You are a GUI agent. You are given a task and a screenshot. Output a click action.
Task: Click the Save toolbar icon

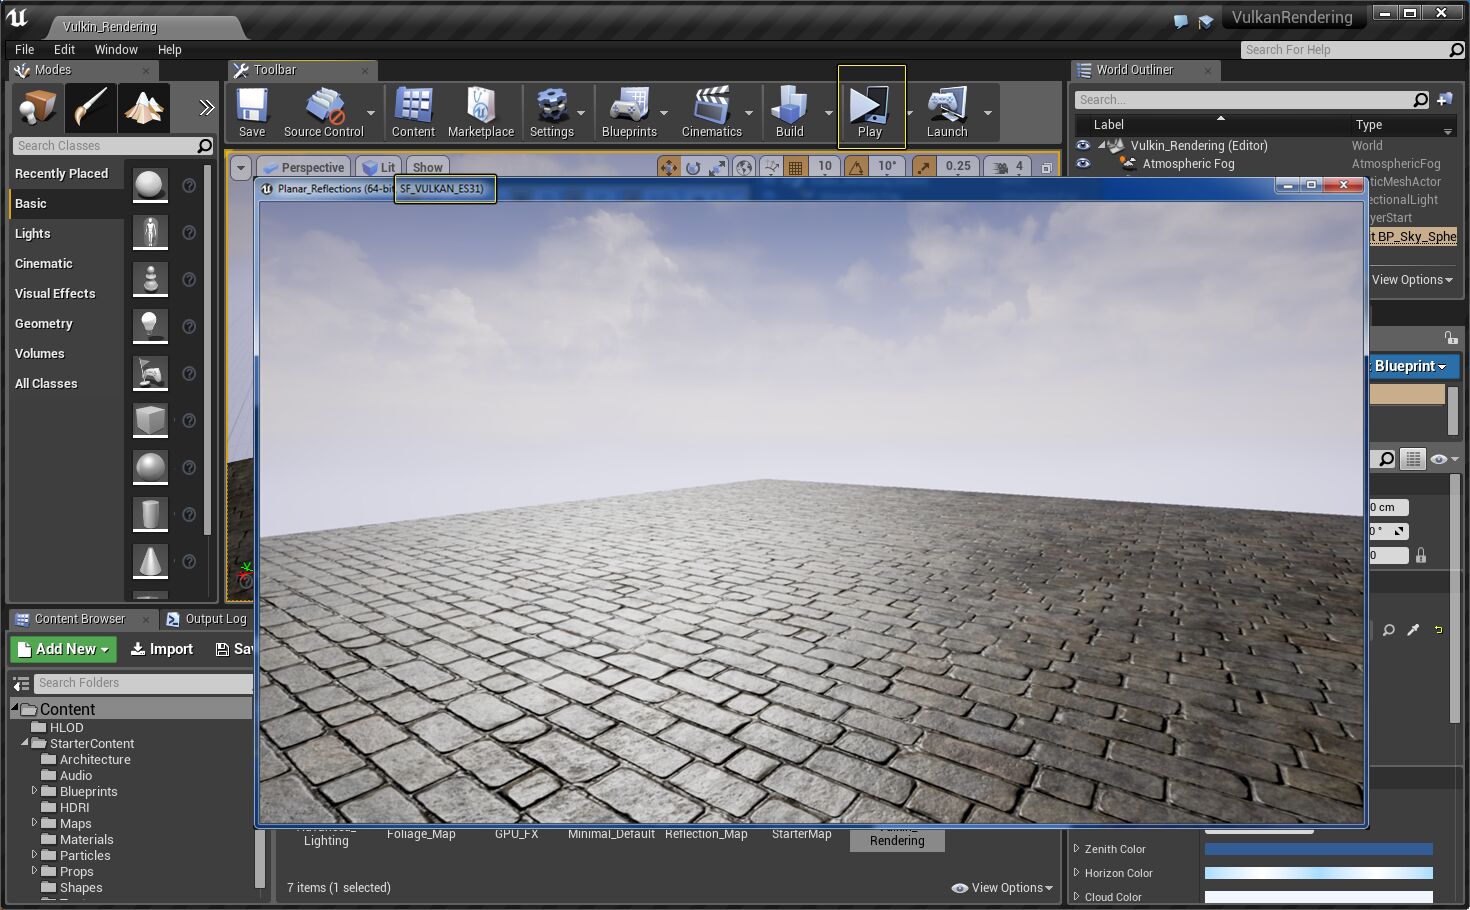(x=252, y=112)
